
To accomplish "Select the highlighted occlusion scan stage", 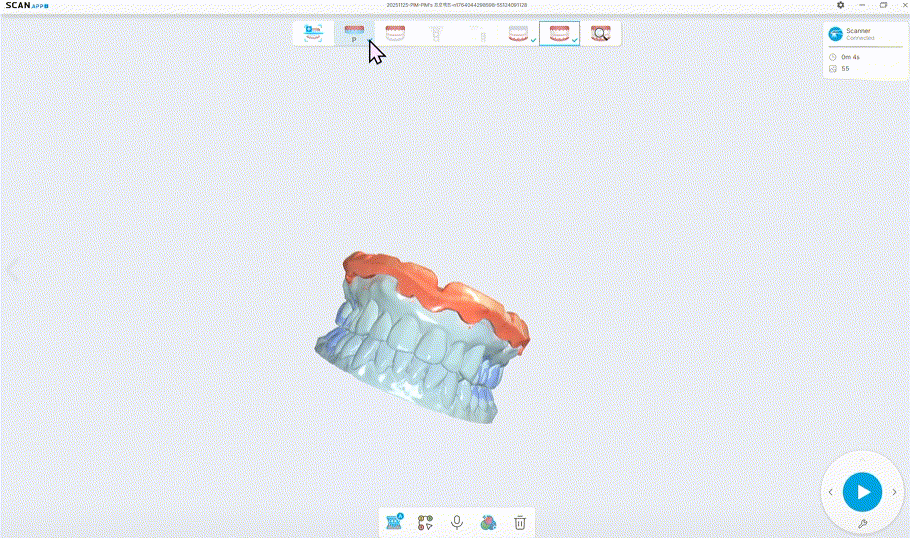I will [559, 34].
